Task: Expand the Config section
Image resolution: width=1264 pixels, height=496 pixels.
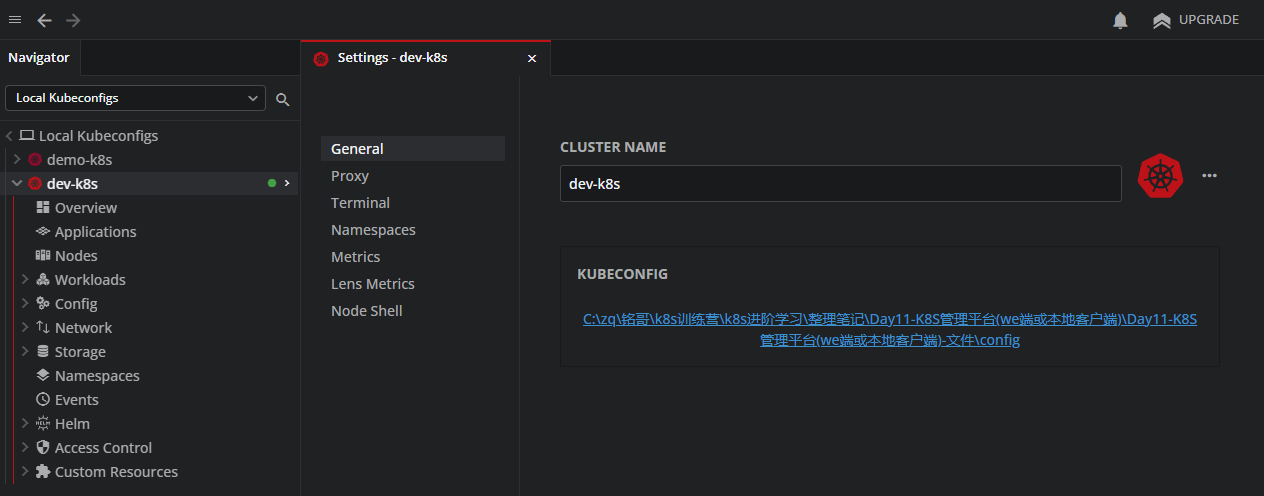Action: click(x=26, y=304)
